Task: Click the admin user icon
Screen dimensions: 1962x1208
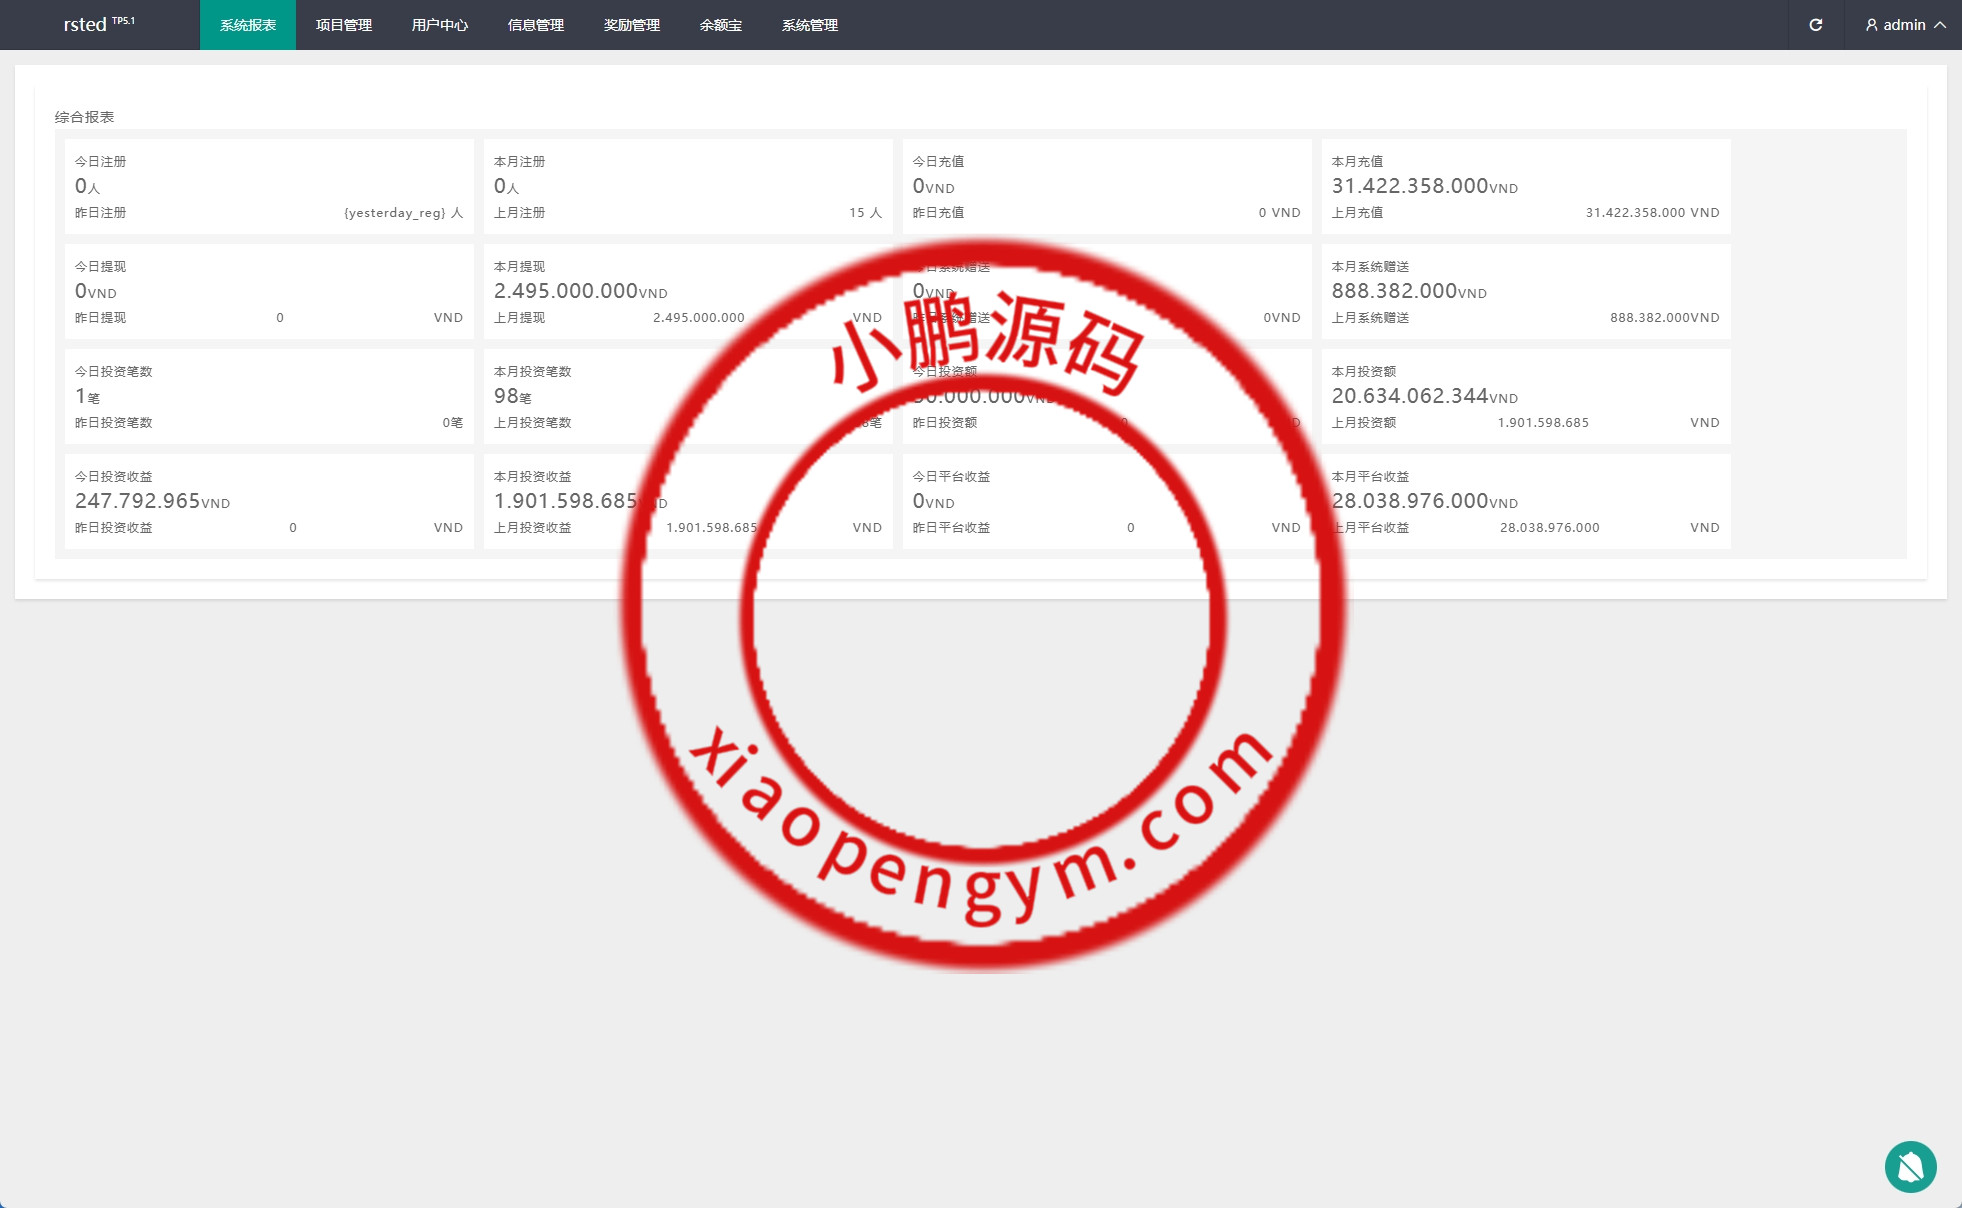Action: [1871, 25]
